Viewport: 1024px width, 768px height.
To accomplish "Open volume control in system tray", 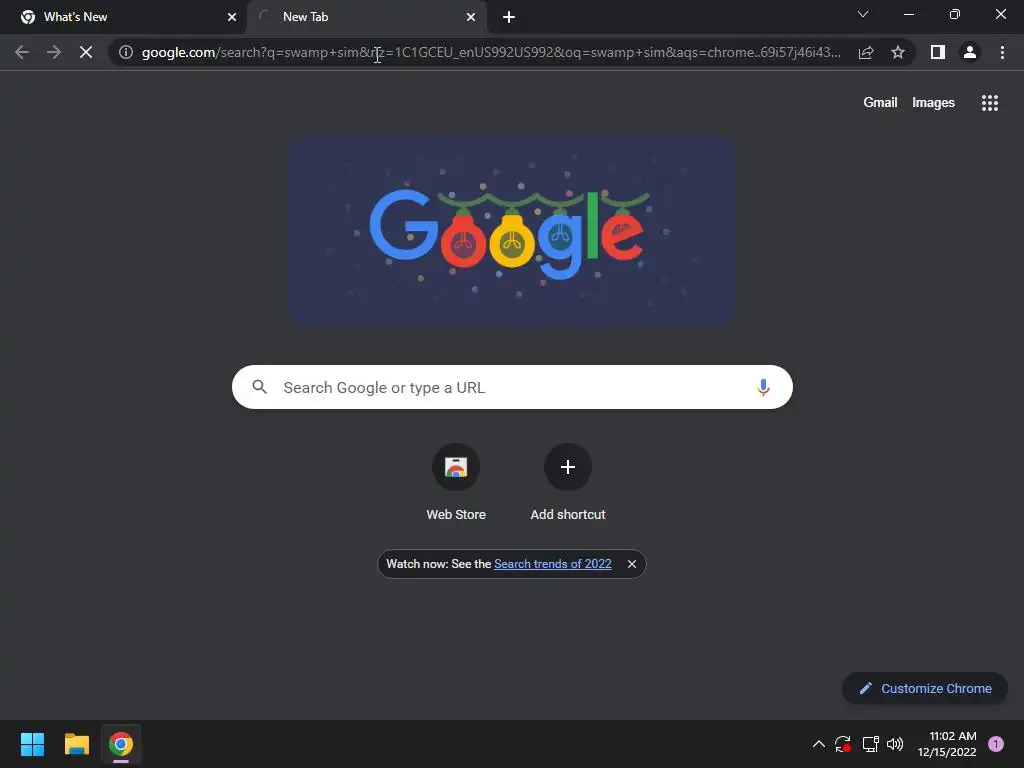I will (x=895, y=744).
